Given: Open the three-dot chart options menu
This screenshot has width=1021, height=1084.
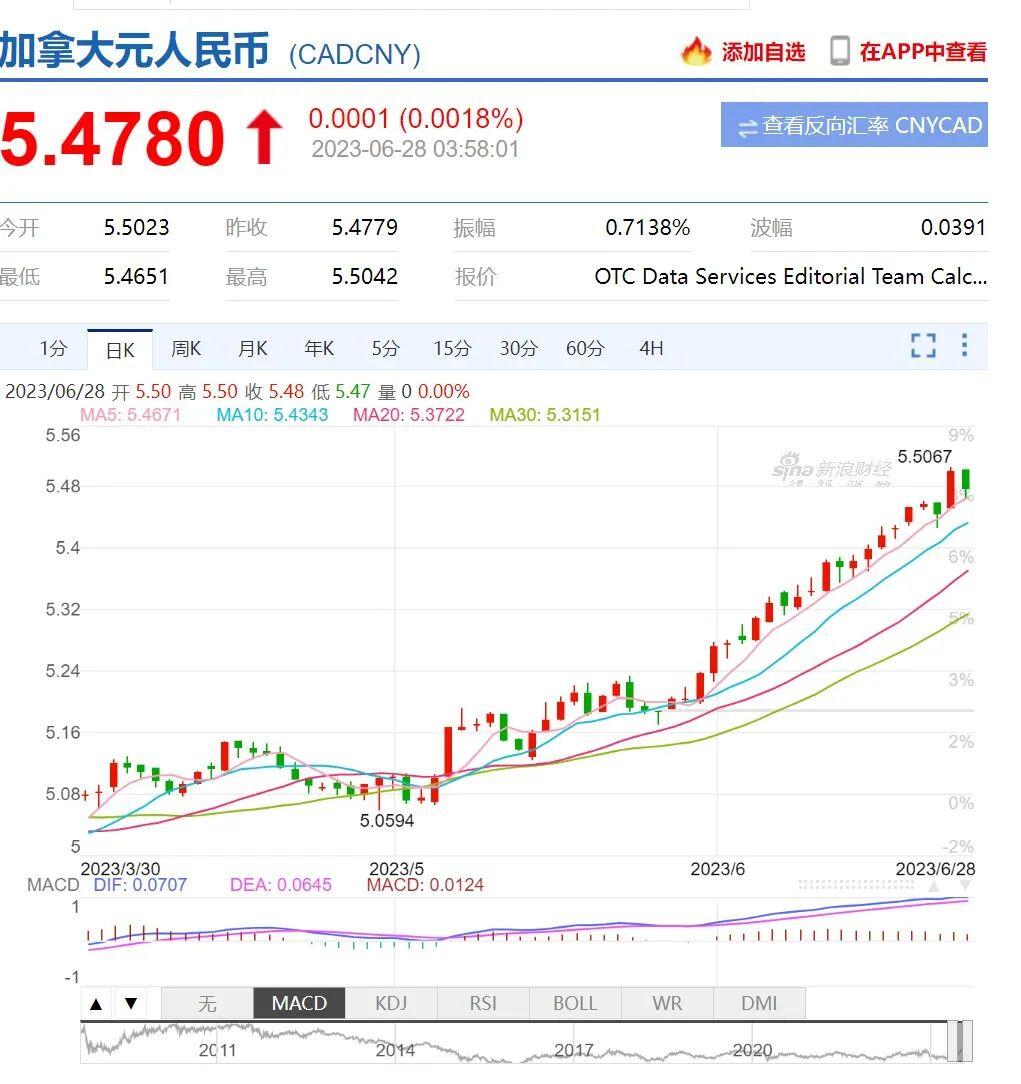Looking at the screenshot, I should (x=964, y=346).
